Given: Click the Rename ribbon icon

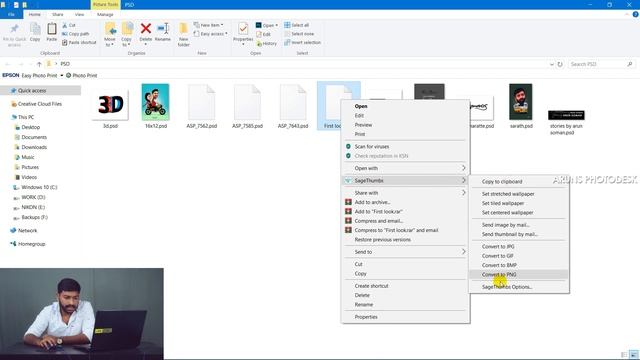Looking at the screenshot, I should 163,29.
